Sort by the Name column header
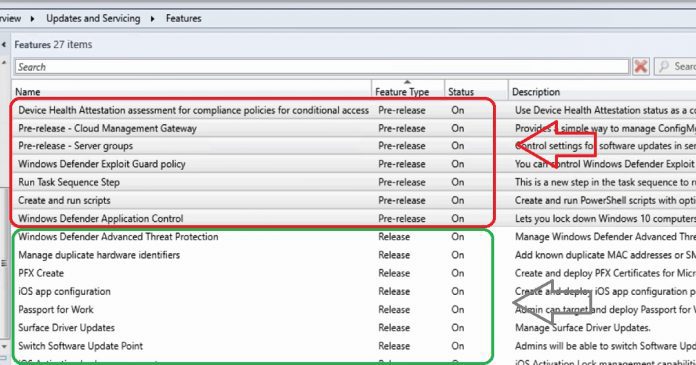 point(191,91)
